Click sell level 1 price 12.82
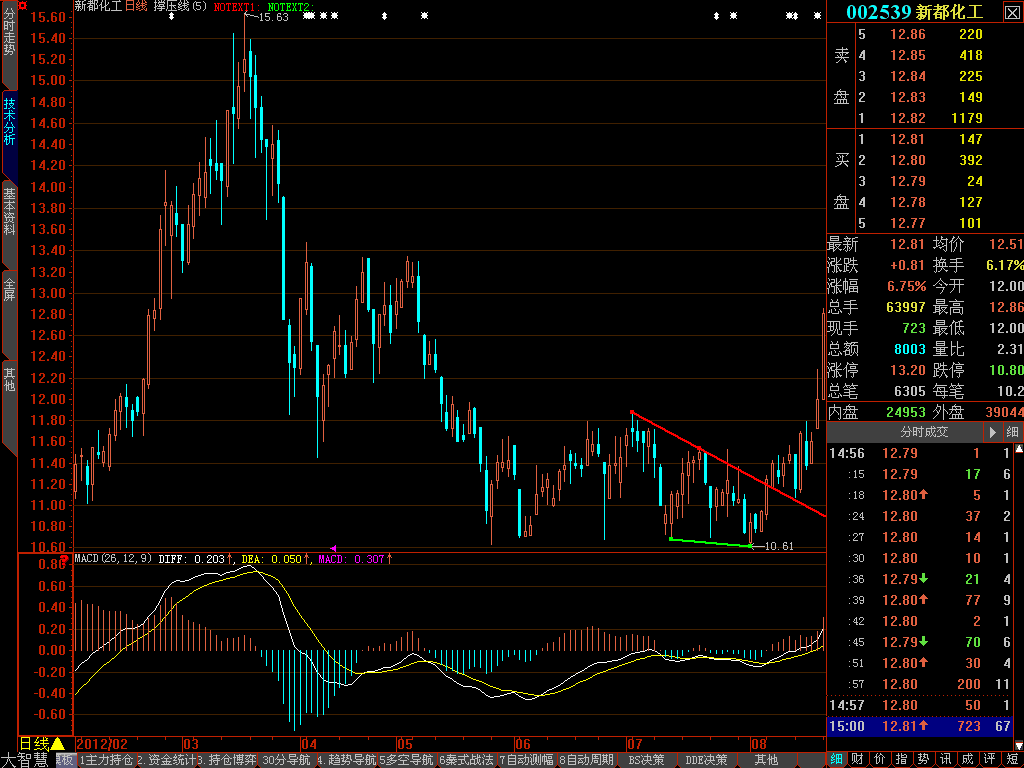The image size is (1024, 768). coord(908,118)
